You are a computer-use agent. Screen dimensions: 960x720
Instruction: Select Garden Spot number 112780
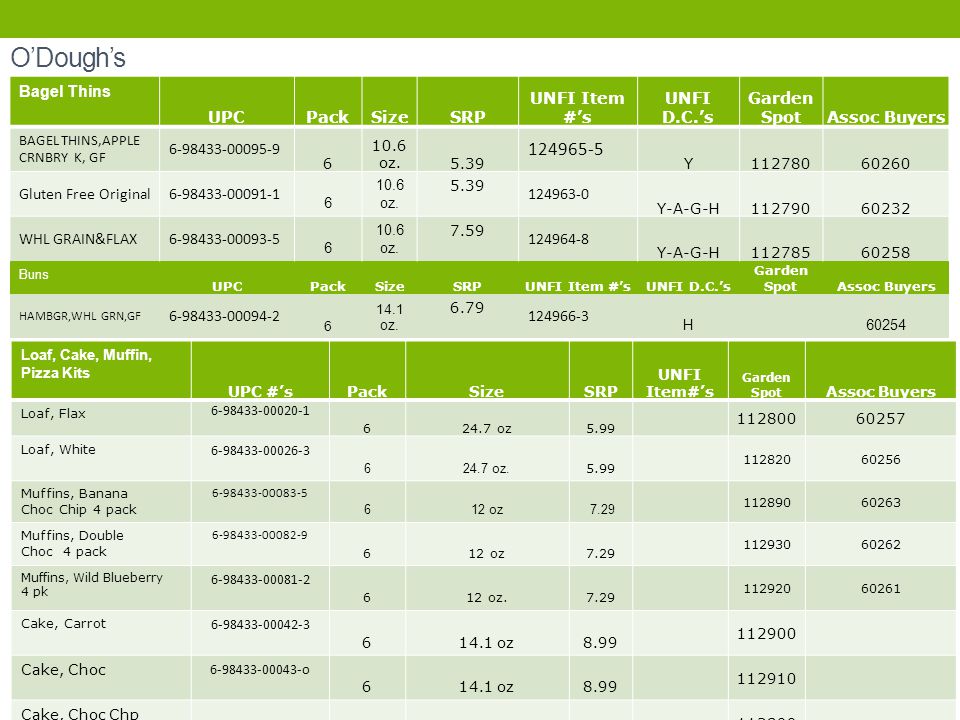(x=780, y=163)
